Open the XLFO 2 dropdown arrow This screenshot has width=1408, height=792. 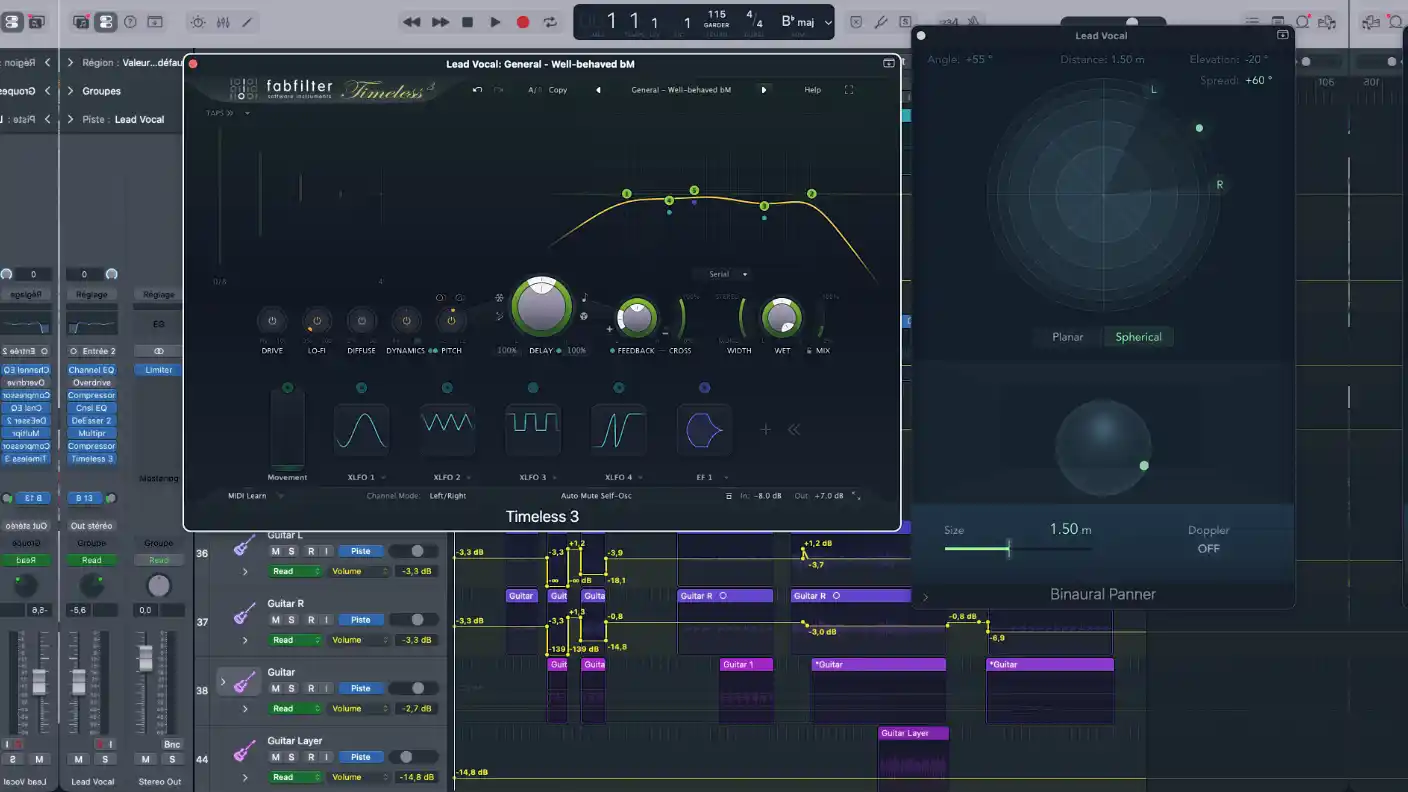point(468,478)
